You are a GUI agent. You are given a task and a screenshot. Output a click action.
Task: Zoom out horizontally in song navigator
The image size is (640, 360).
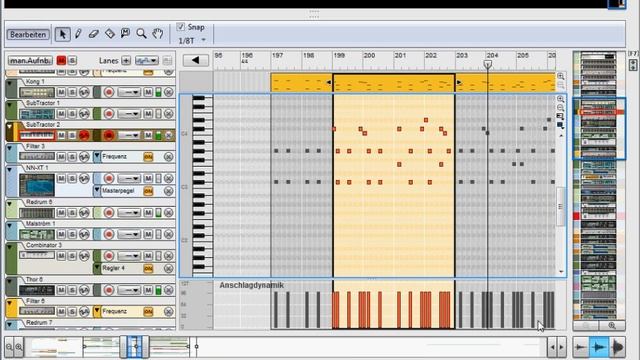coord(9,347)
